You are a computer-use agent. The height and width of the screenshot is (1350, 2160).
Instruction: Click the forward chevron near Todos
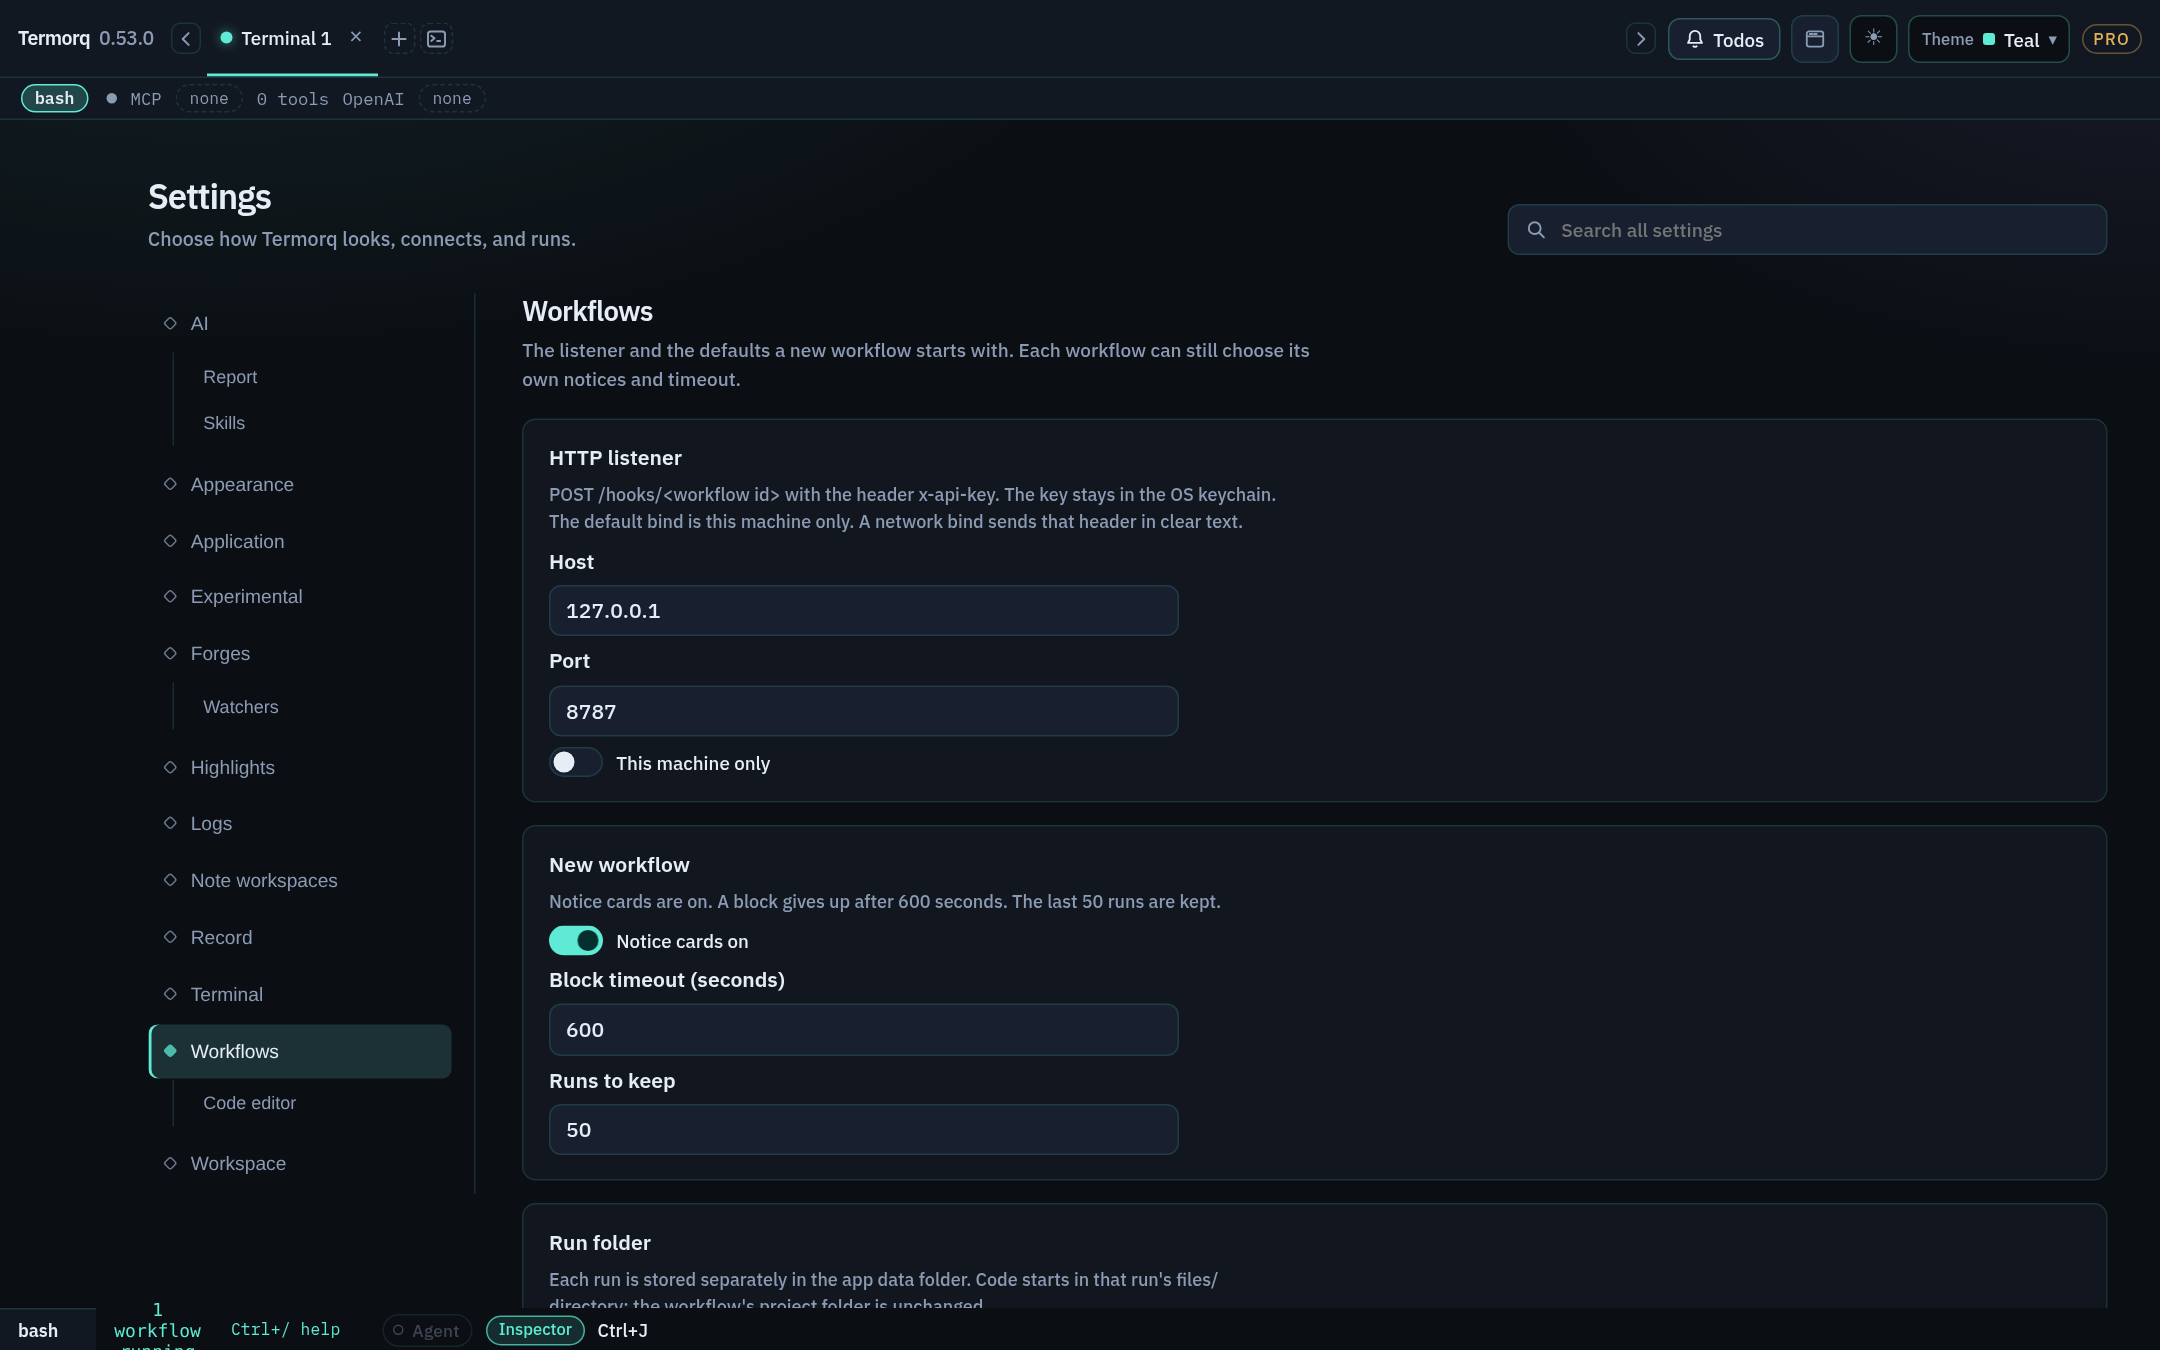[x=1640, y=39]
